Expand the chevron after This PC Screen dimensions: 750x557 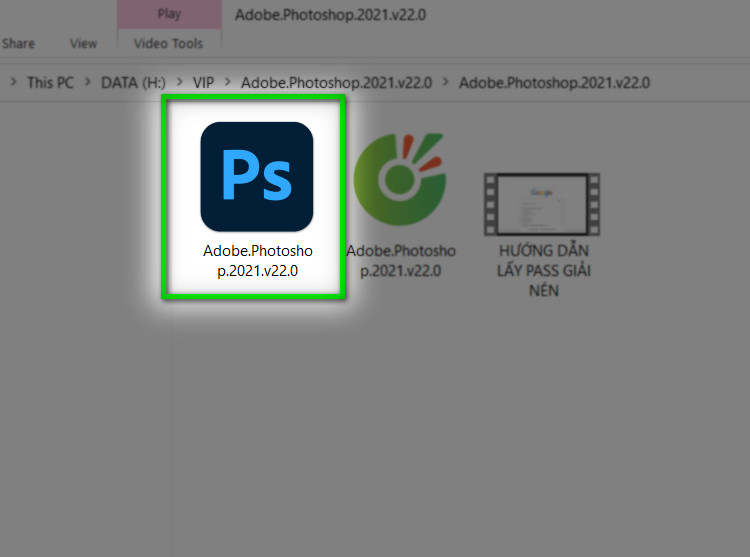pyautogui.click(x=87, y=82)
